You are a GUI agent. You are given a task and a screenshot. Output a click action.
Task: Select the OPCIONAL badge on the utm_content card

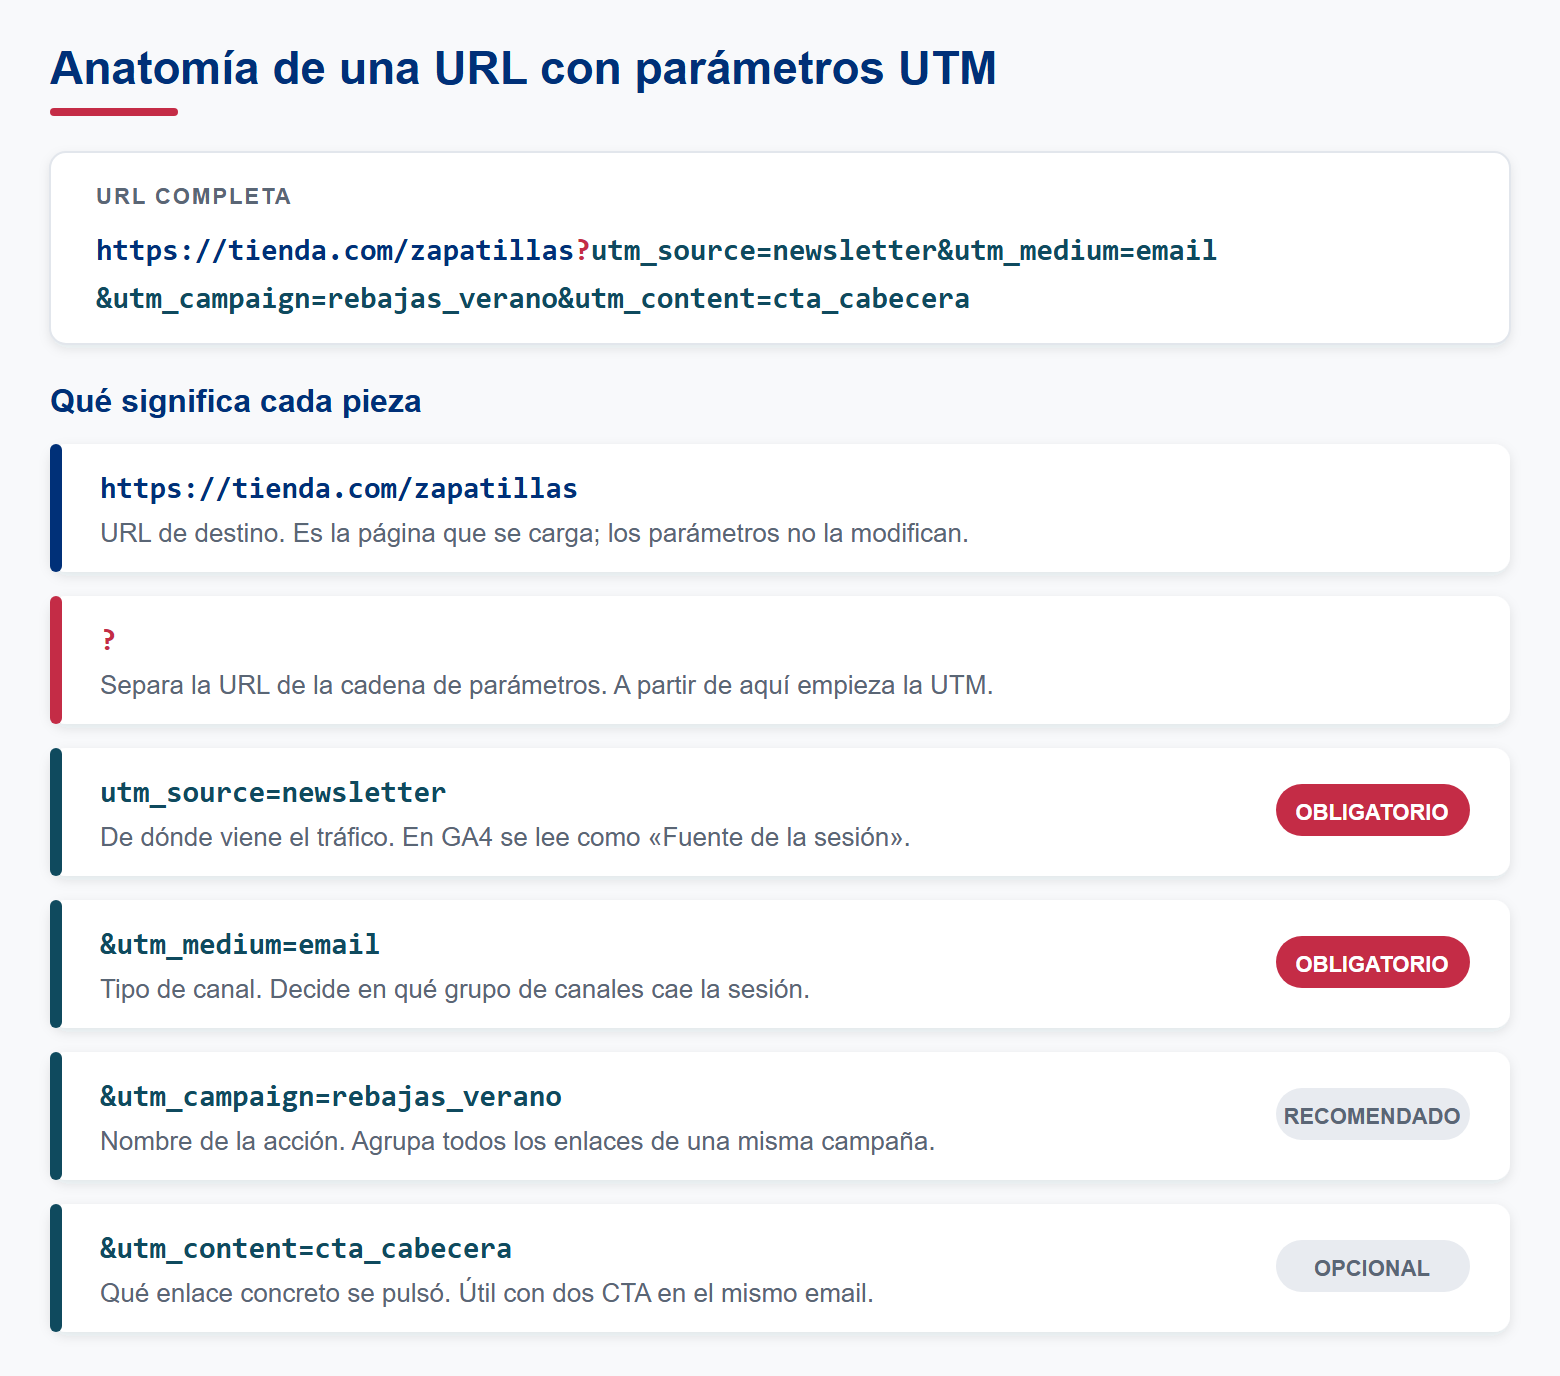[x=1372, y=1267]
